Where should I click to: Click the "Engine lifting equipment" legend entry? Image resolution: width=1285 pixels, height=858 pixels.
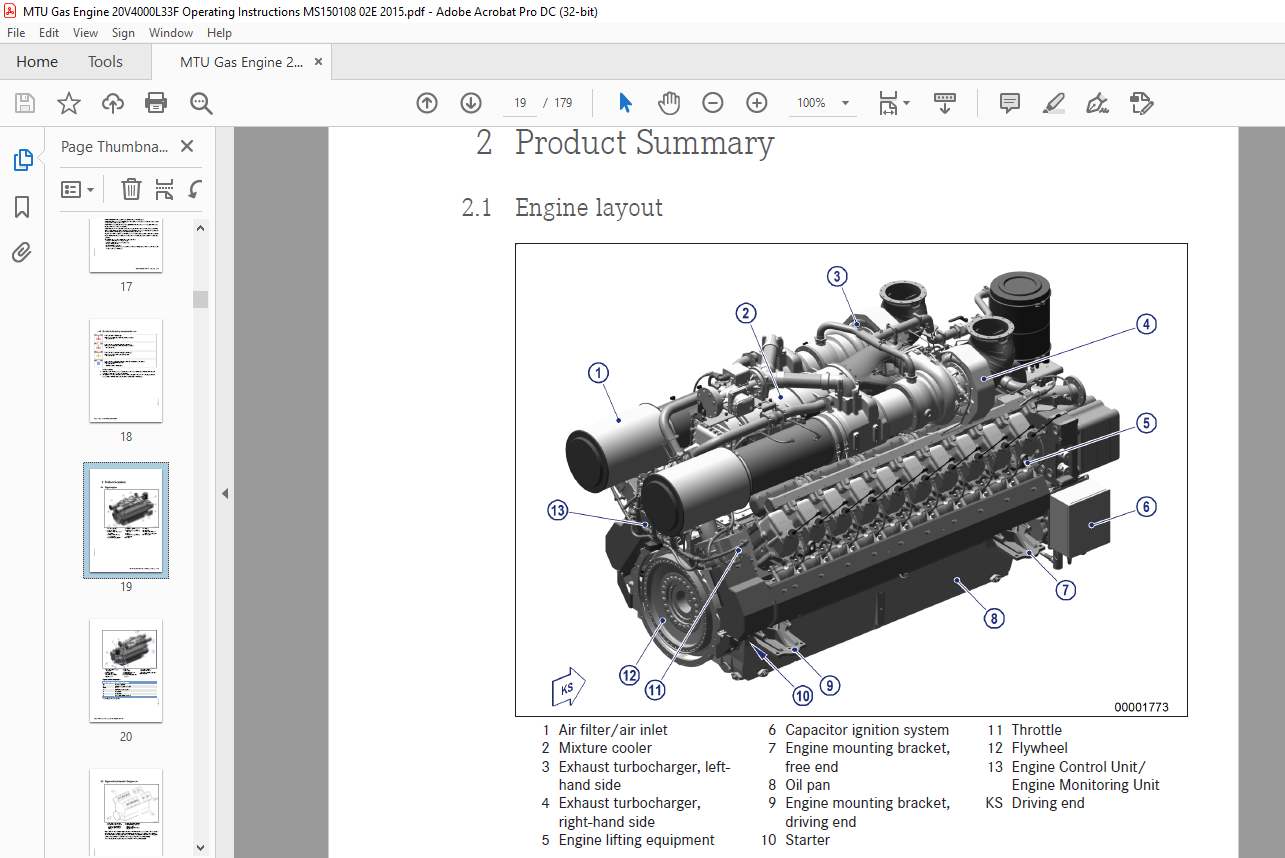[637, 840]
